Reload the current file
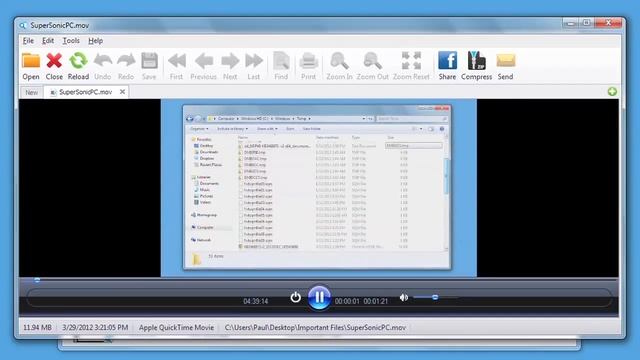640x360 pixels. (x=78, y=66)
